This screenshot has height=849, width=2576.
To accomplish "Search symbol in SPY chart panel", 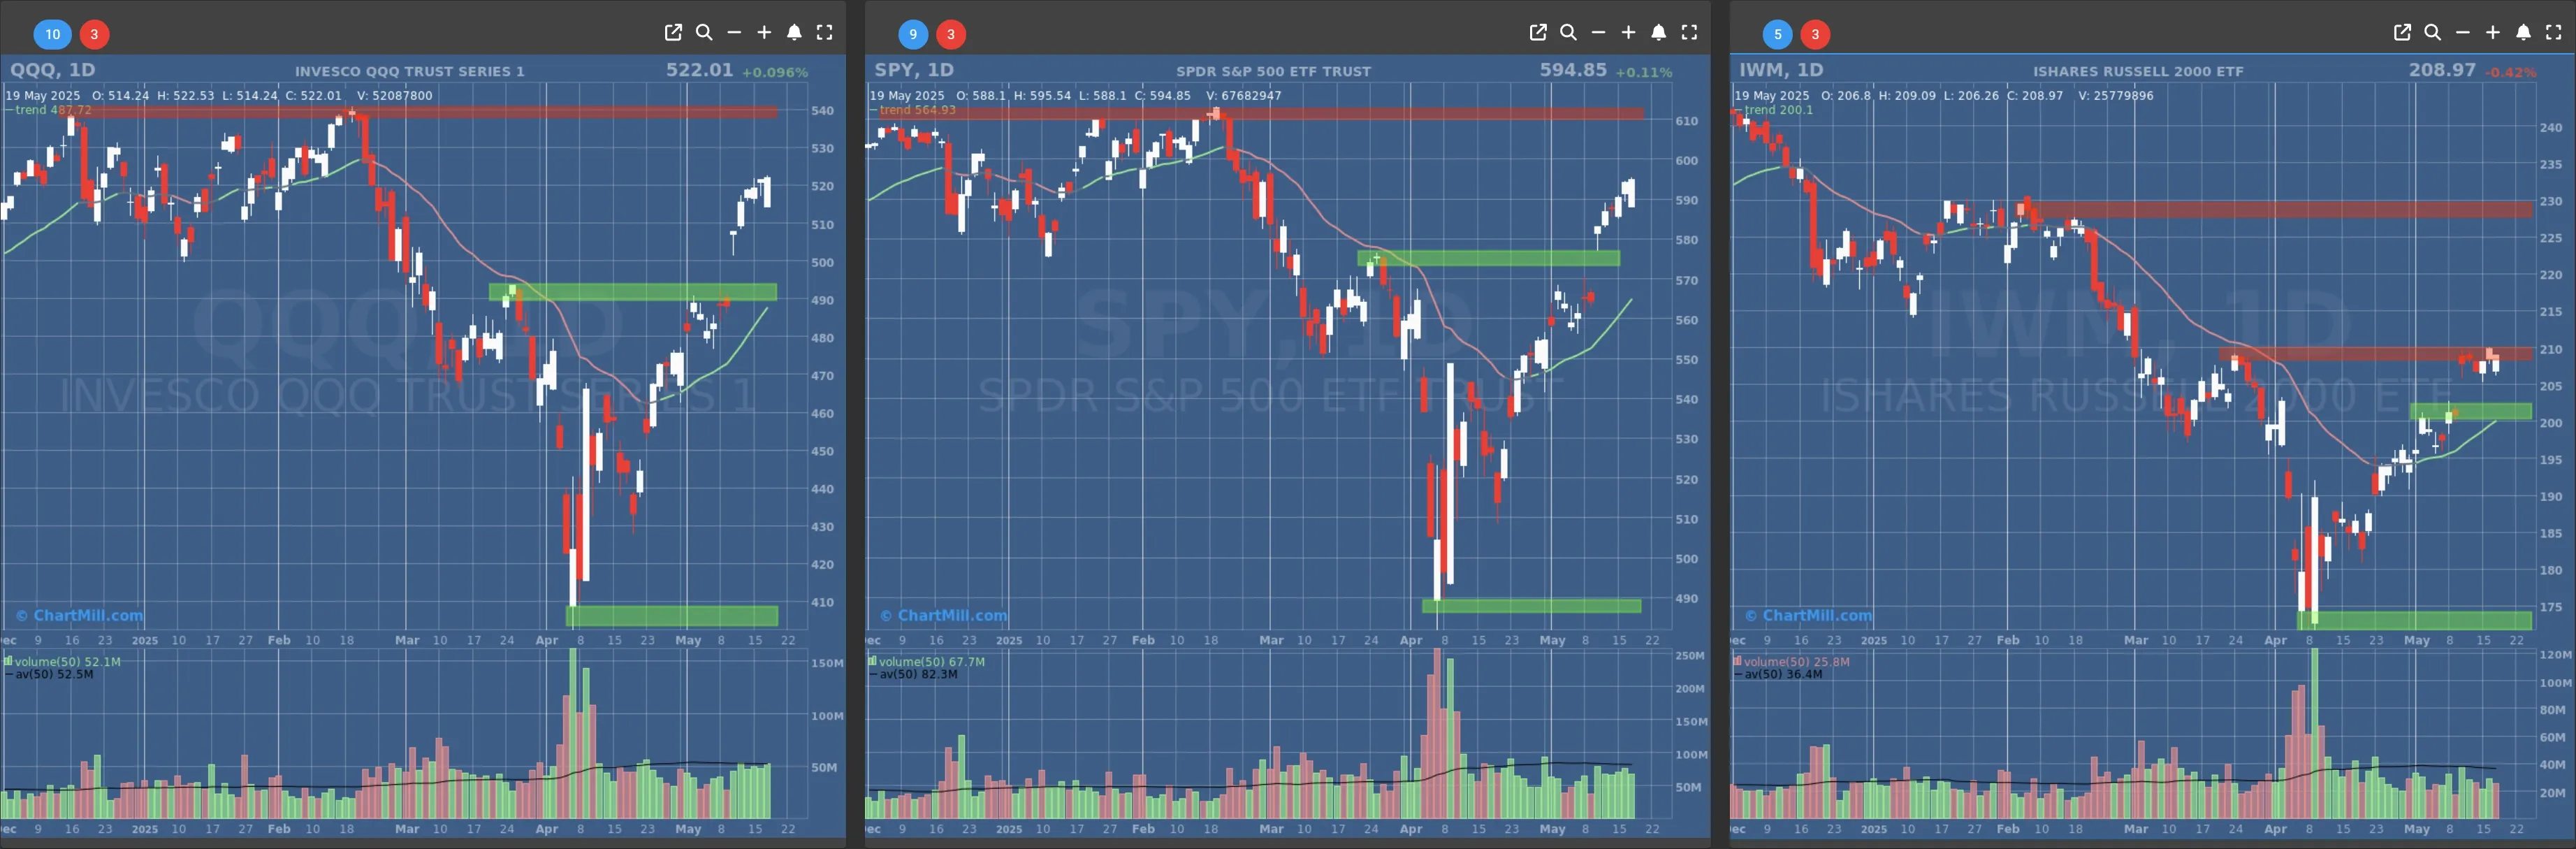I will tap(1568, 33).
